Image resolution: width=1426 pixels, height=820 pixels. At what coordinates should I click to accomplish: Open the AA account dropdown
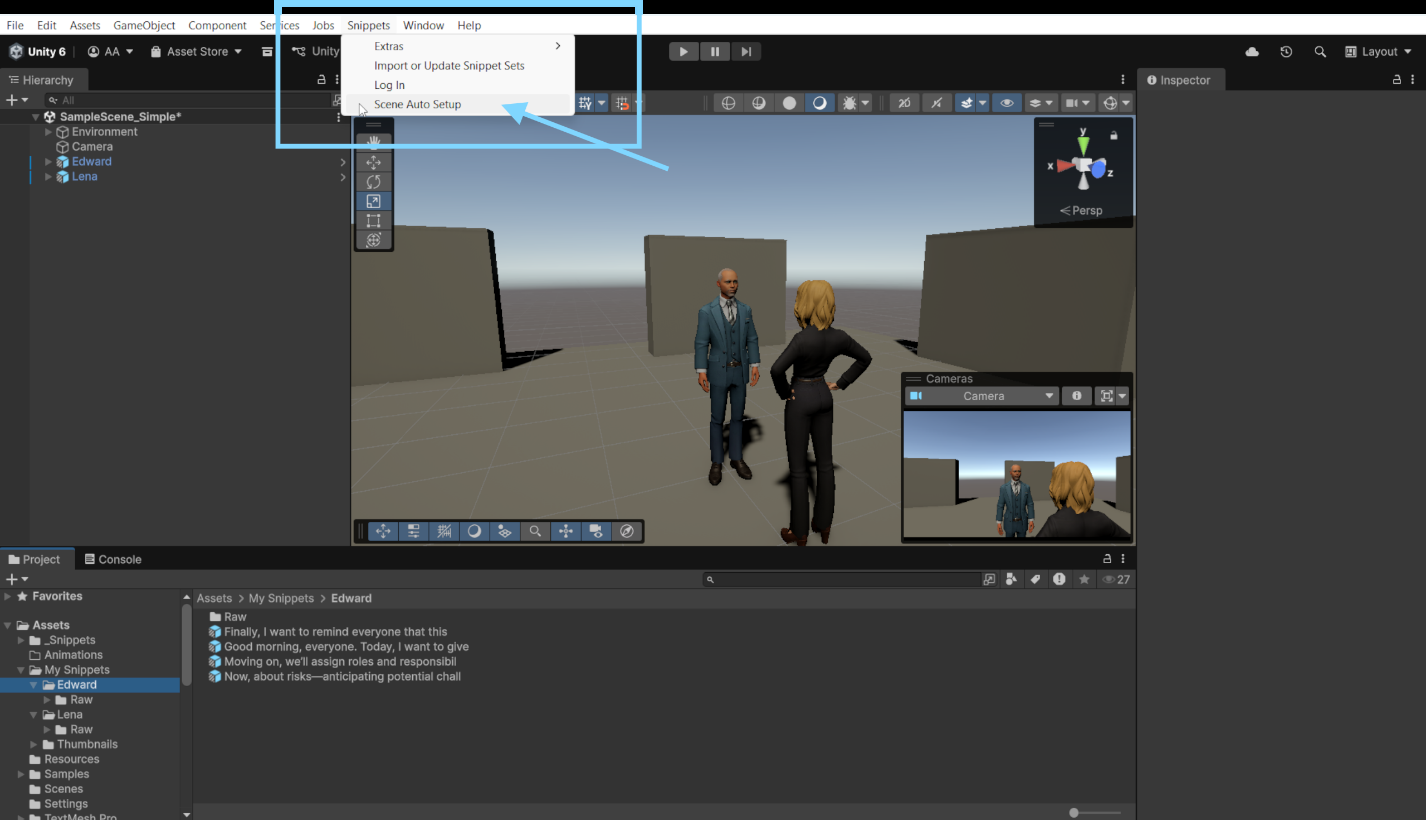[x=110, y=52]
